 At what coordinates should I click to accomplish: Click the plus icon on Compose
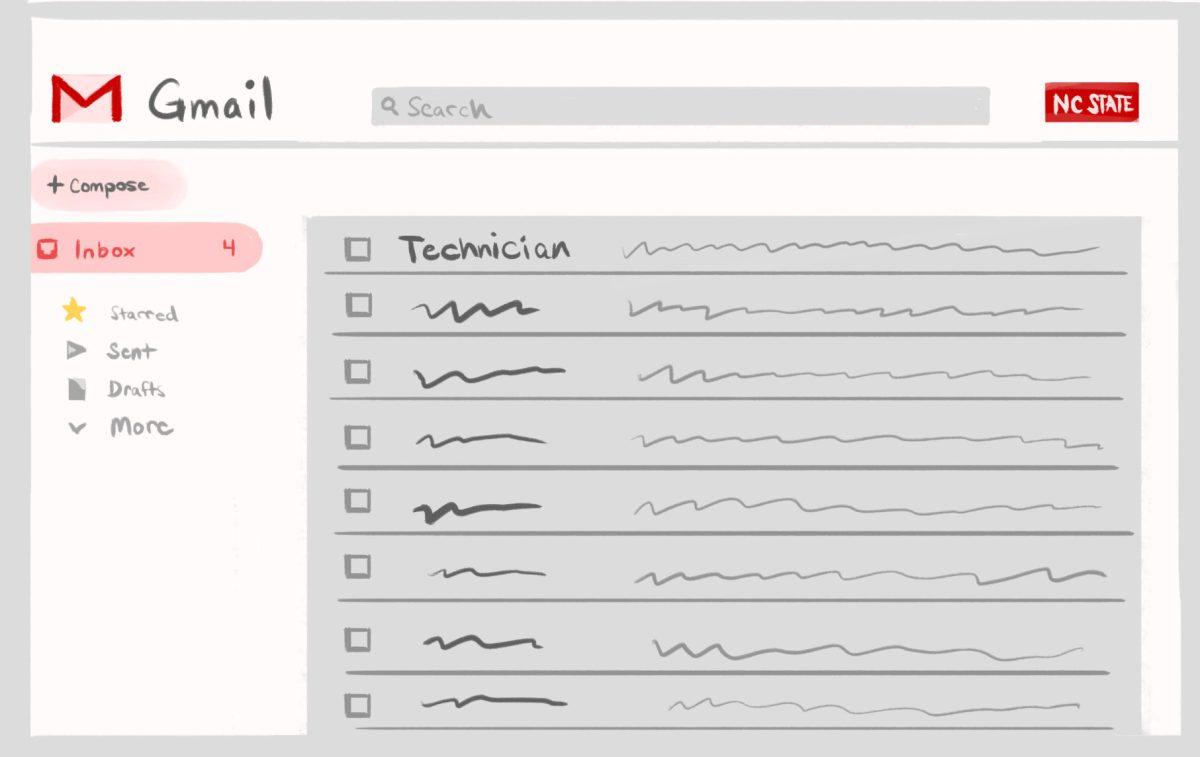click(55, 185)
